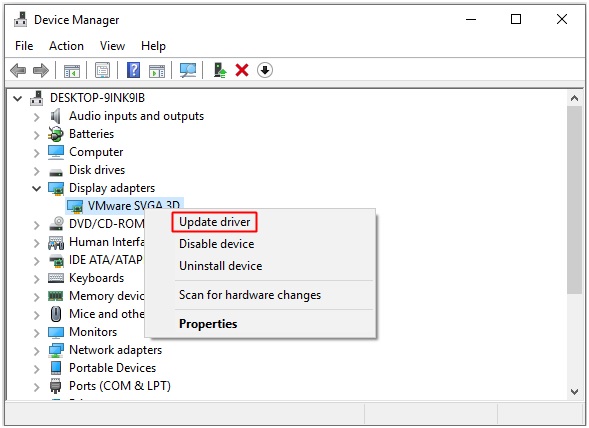589x428 pixels.
Task: Click the Portable Devices icon
Action: click(56, 368)
